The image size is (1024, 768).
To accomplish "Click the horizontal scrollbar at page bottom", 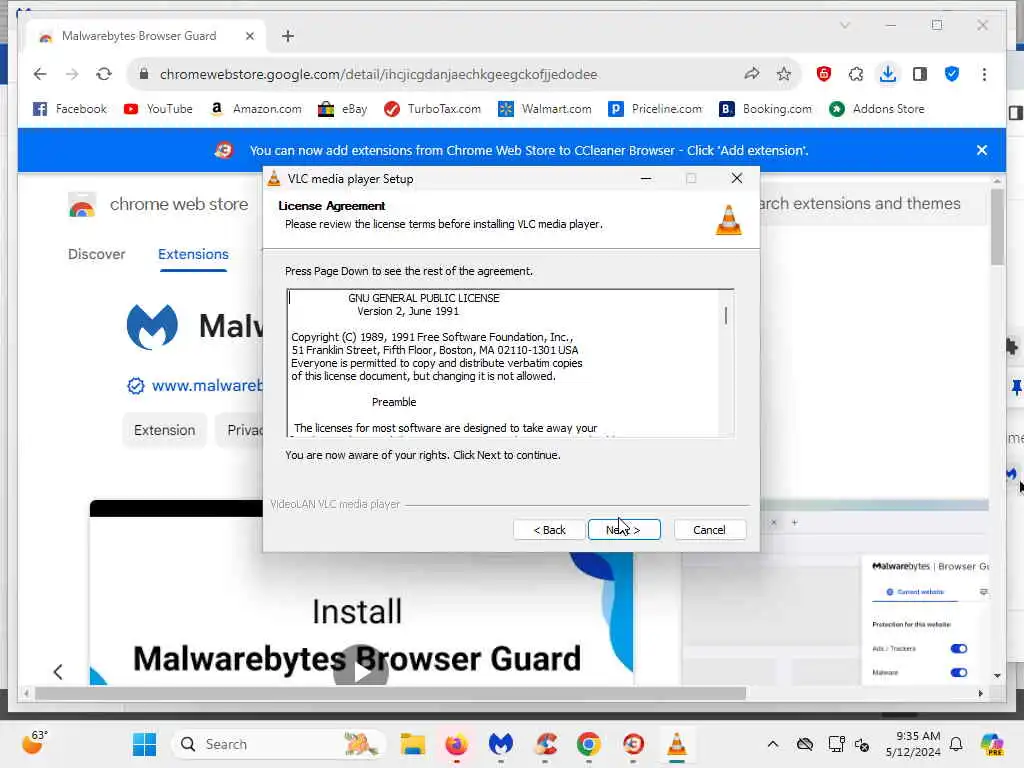I will pyautogui.click(x=391, y=694).
